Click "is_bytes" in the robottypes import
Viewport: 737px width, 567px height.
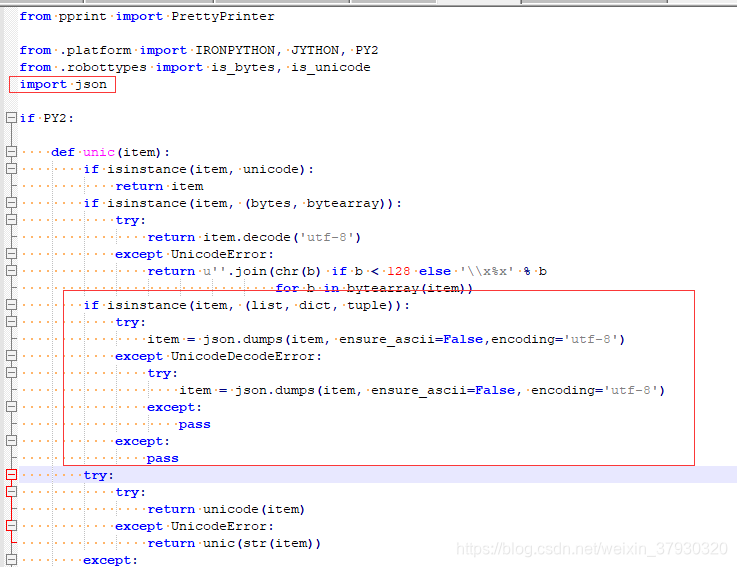click(x=243, y=68)
